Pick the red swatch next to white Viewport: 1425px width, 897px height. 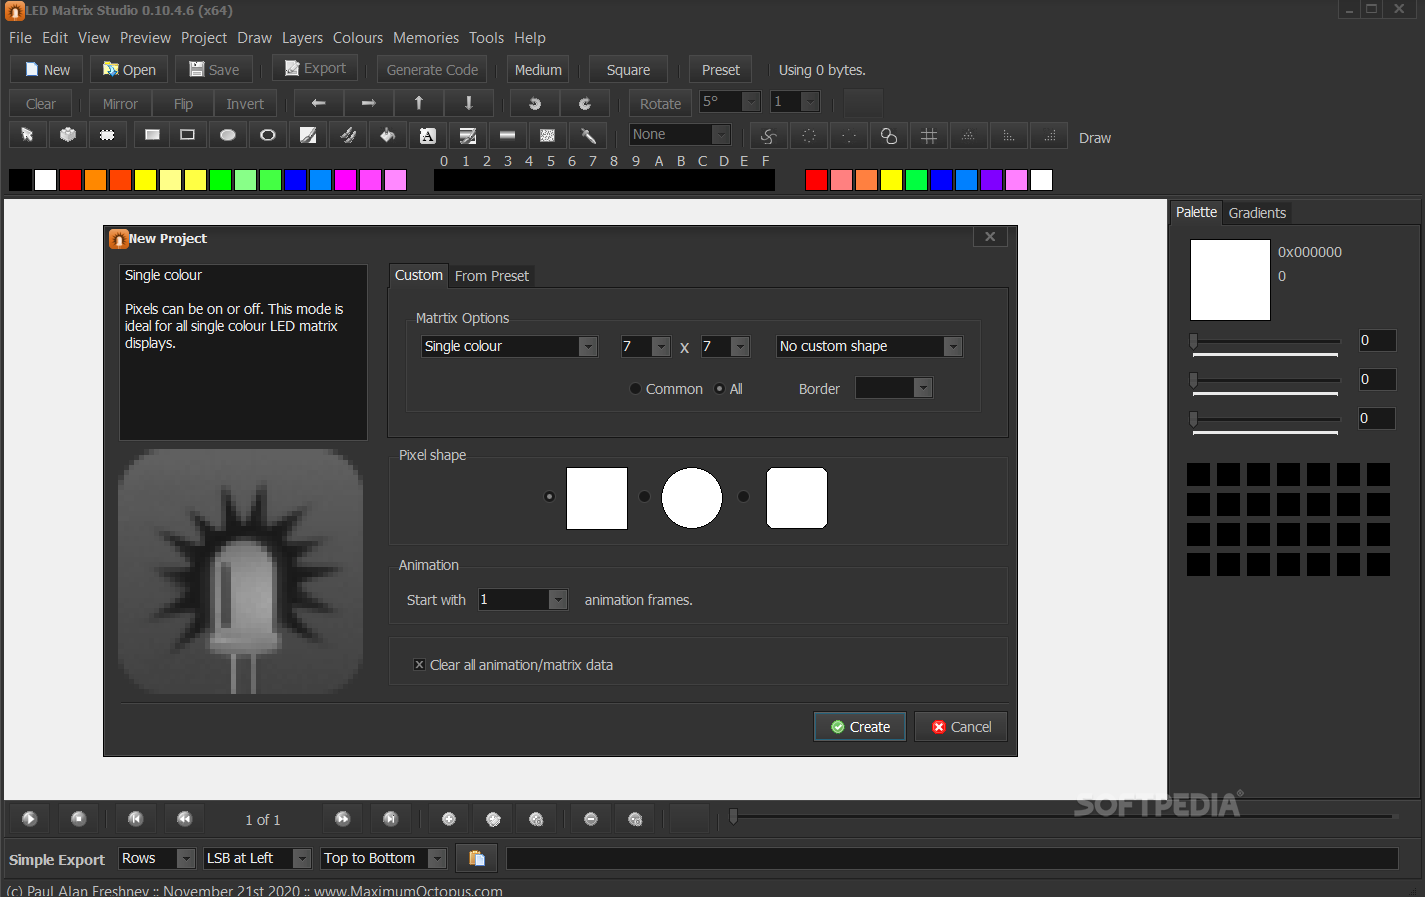[x=70, y=180]
